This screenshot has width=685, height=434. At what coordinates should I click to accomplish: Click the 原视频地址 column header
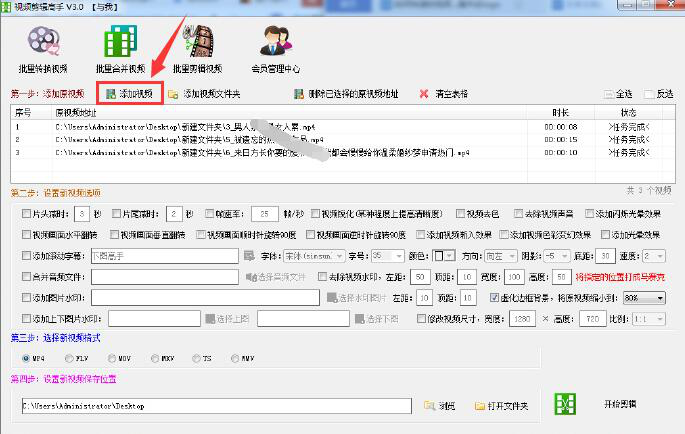pyautogui.click(x=290, y=113)
